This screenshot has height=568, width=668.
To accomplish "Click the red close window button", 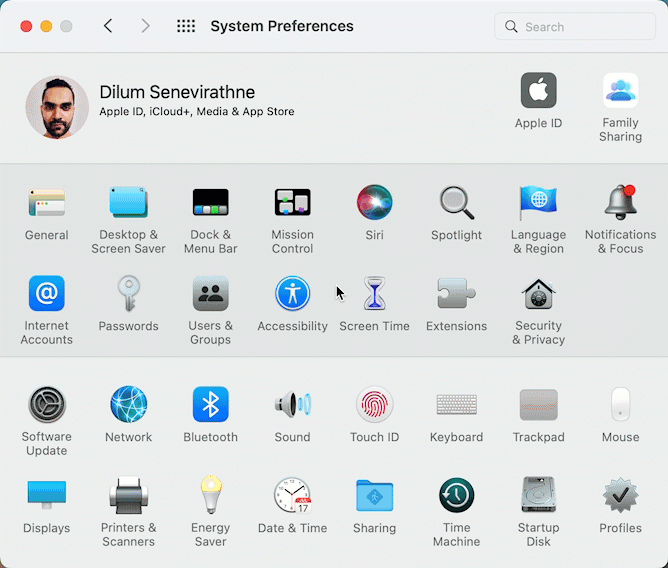I will coord(26,26).
